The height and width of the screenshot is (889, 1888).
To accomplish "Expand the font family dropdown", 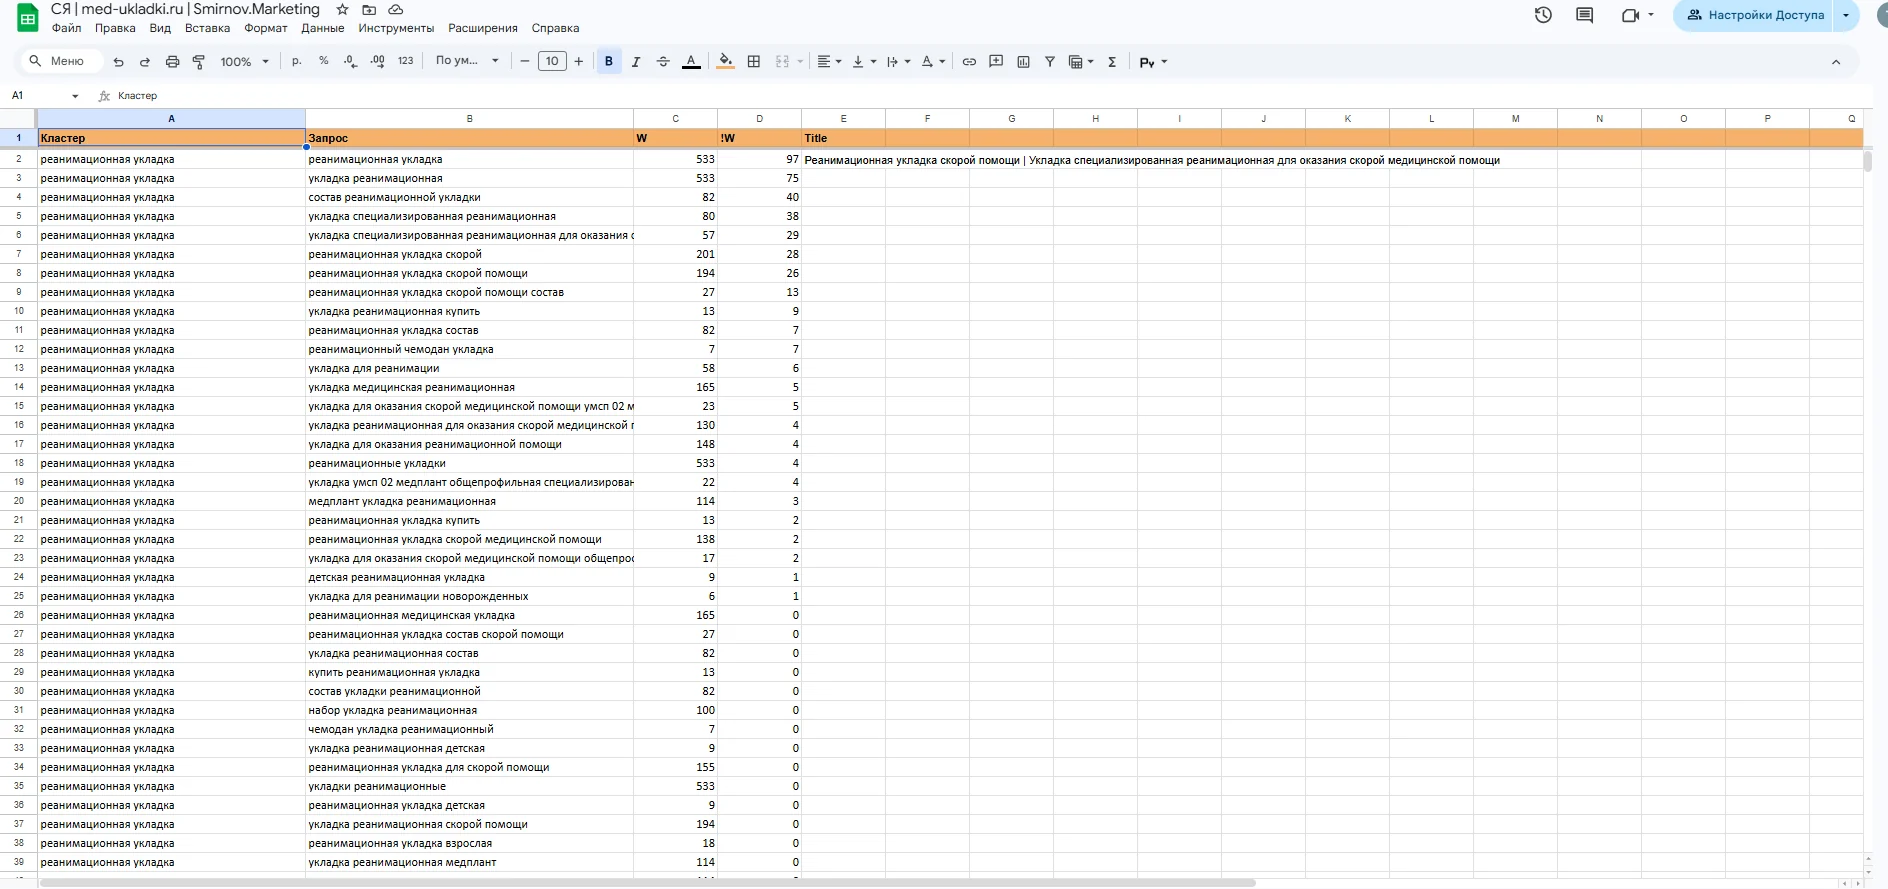I will pos(467,61).
